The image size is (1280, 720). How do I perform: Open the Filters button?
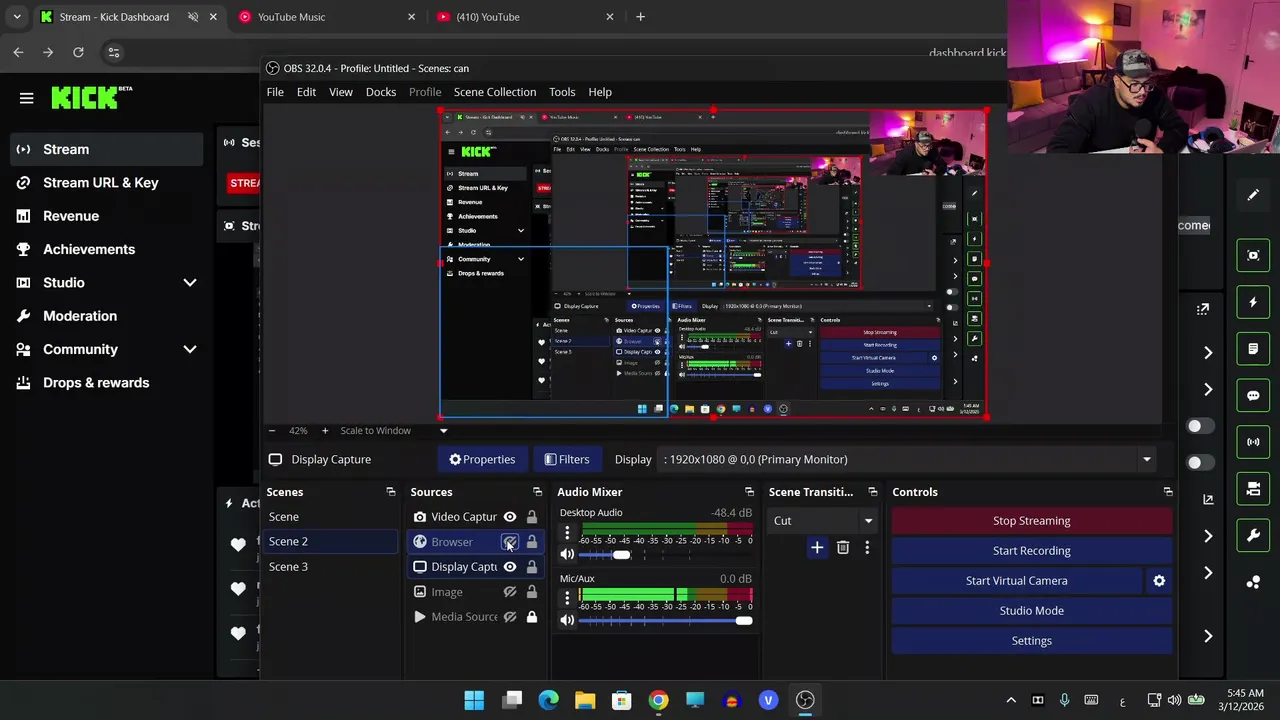click(x=567, y=459)
